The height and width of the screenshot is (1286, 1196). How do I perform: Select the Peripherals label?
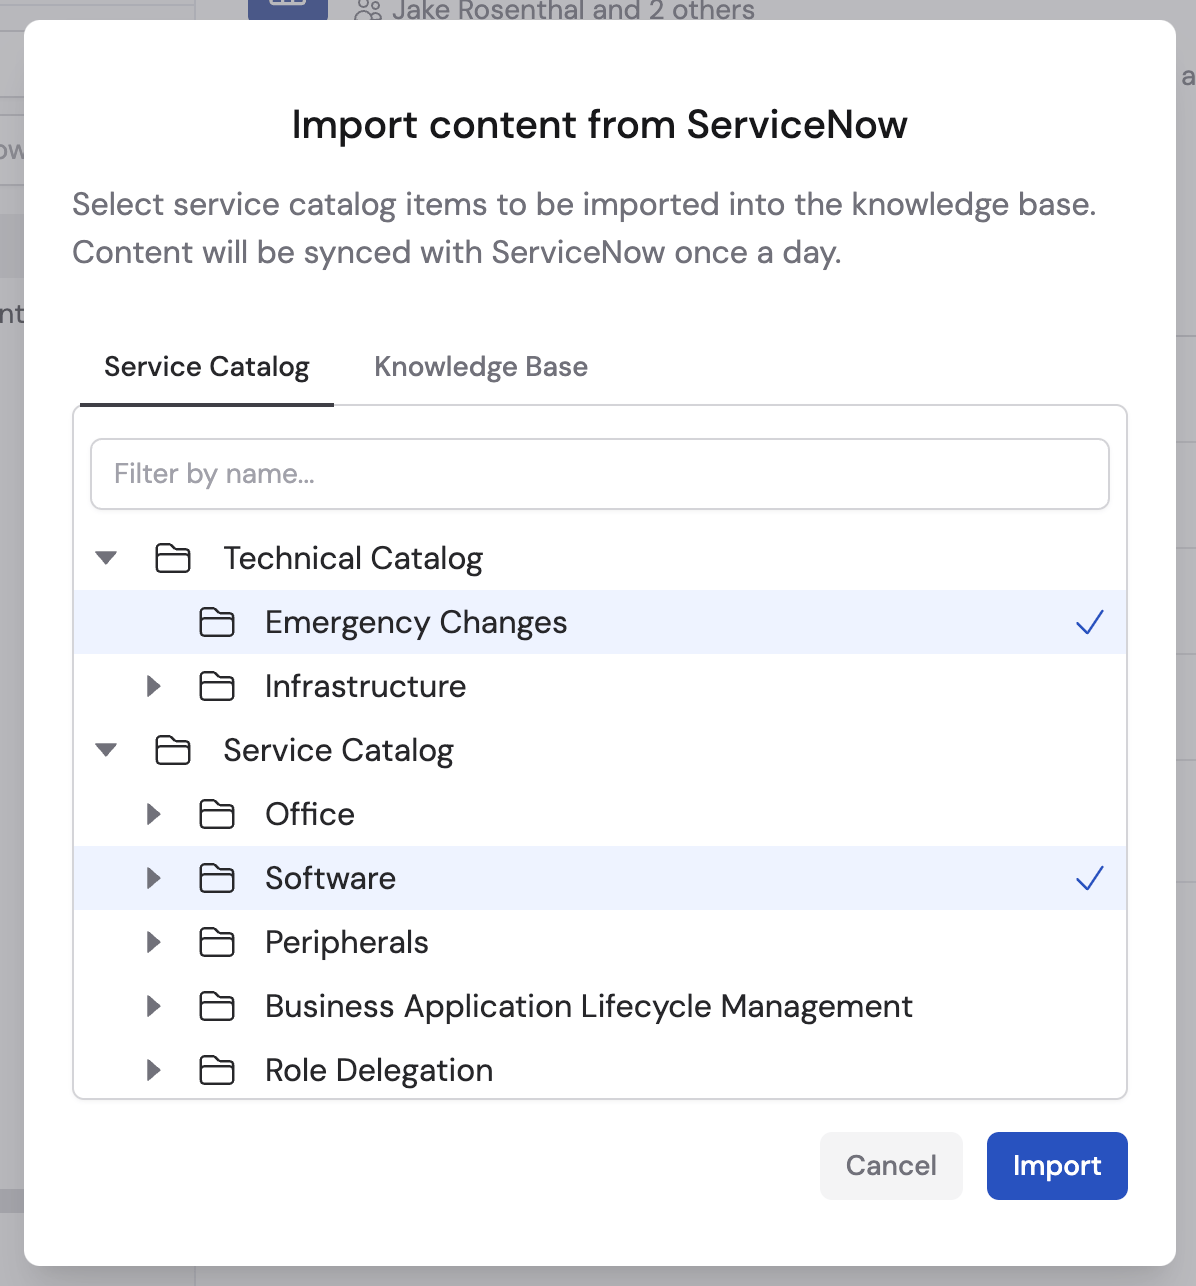347,942
